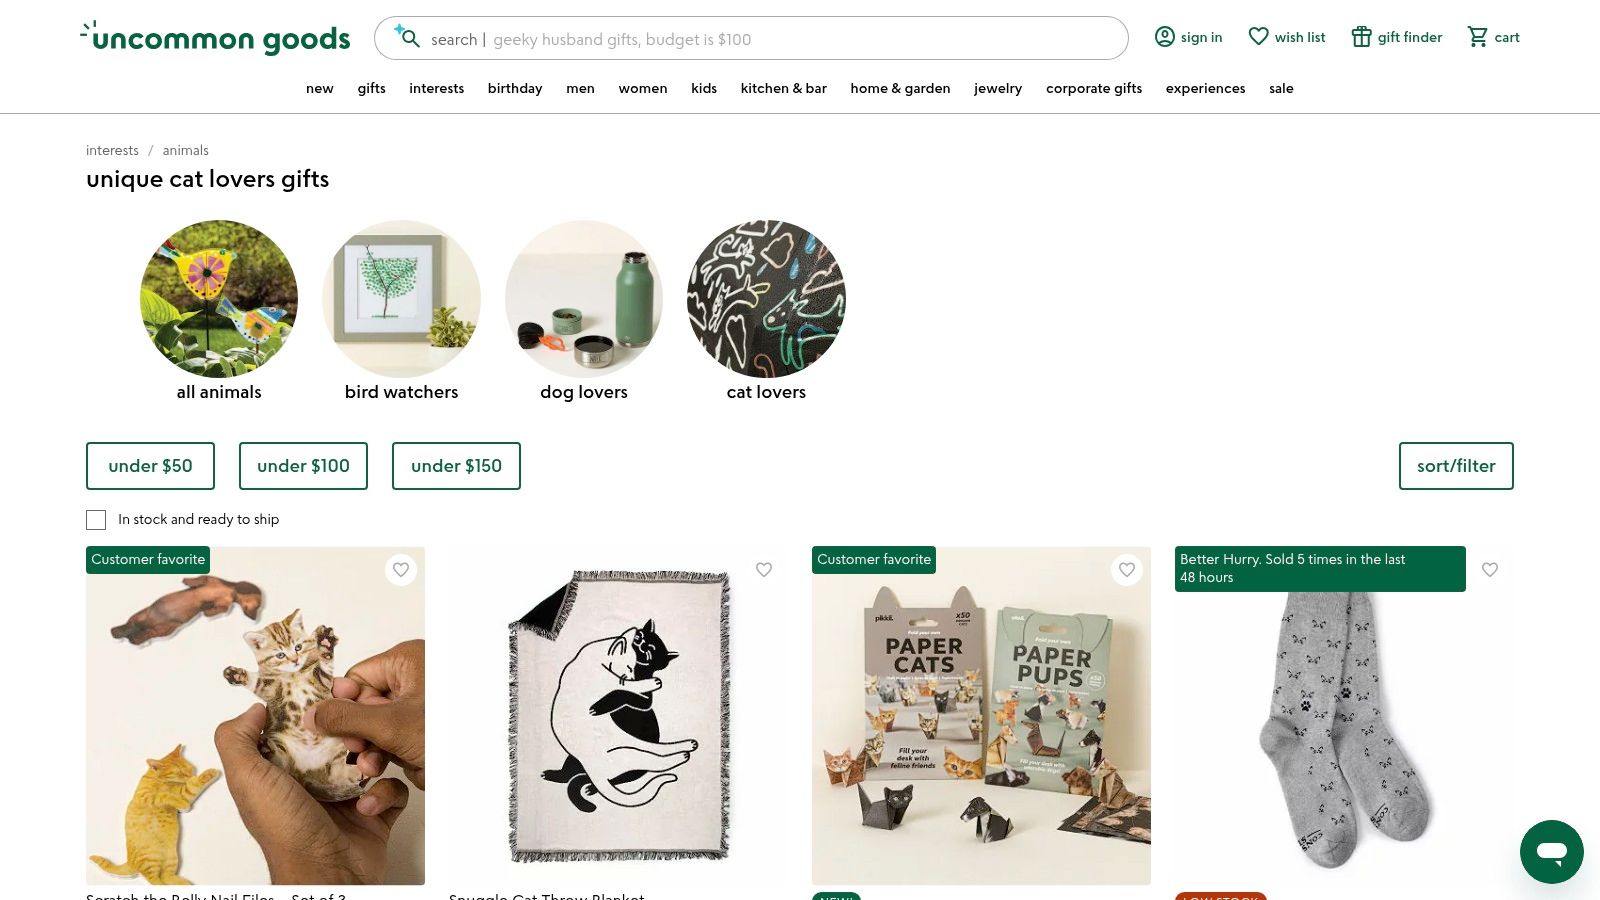
Task: Select the dog lovers category thumbnail
Action: click(584, 299)
